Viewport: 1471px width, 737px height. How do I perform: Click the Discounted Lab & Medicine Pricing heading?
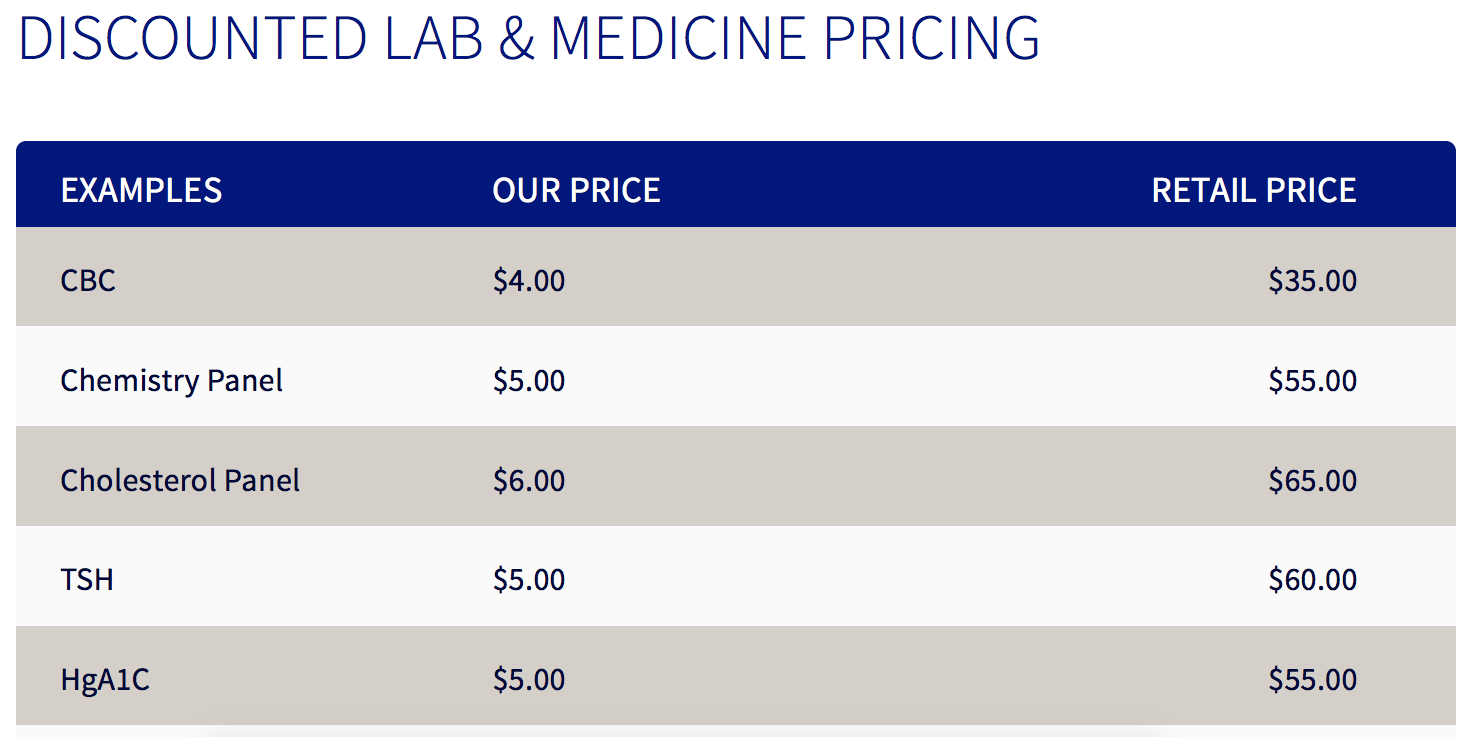click(x=529, y=37)
